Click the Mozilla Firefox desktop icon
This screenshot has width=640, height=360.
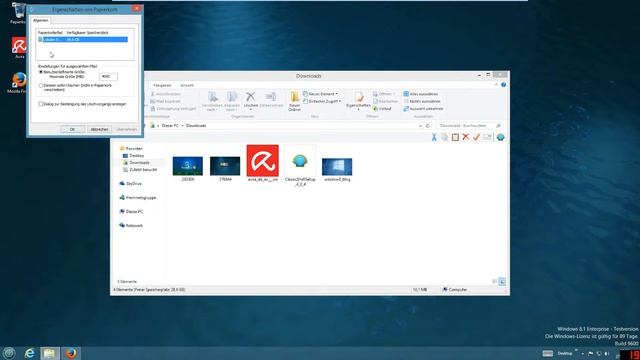[18, 83]
